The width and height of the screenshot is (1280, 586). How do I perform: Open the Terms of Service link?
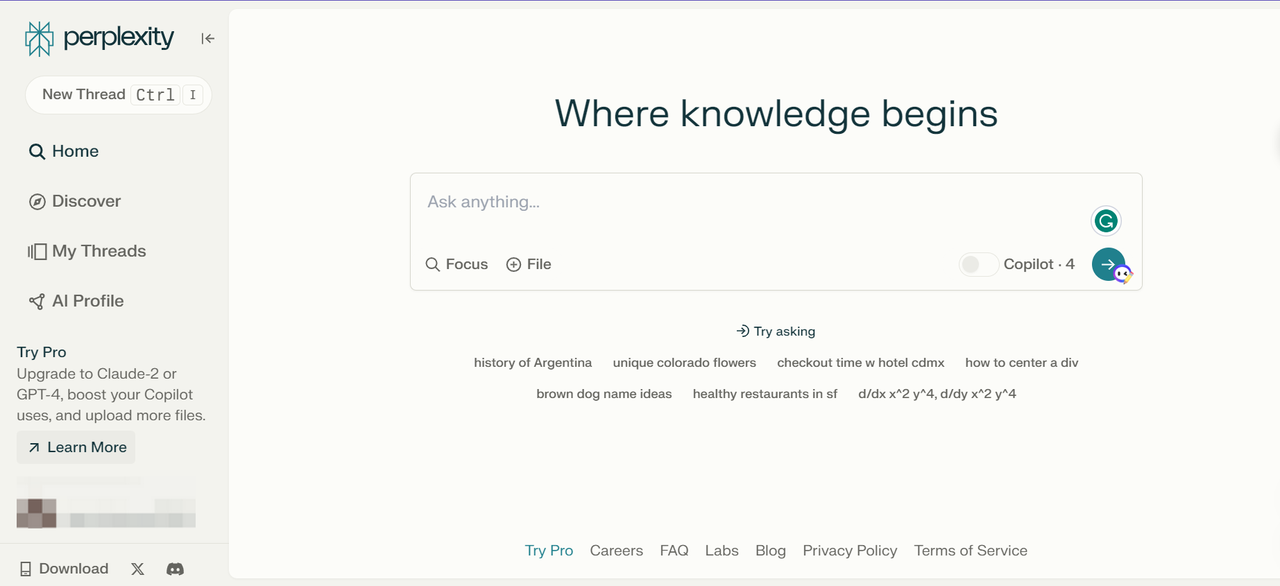(971, 551)
